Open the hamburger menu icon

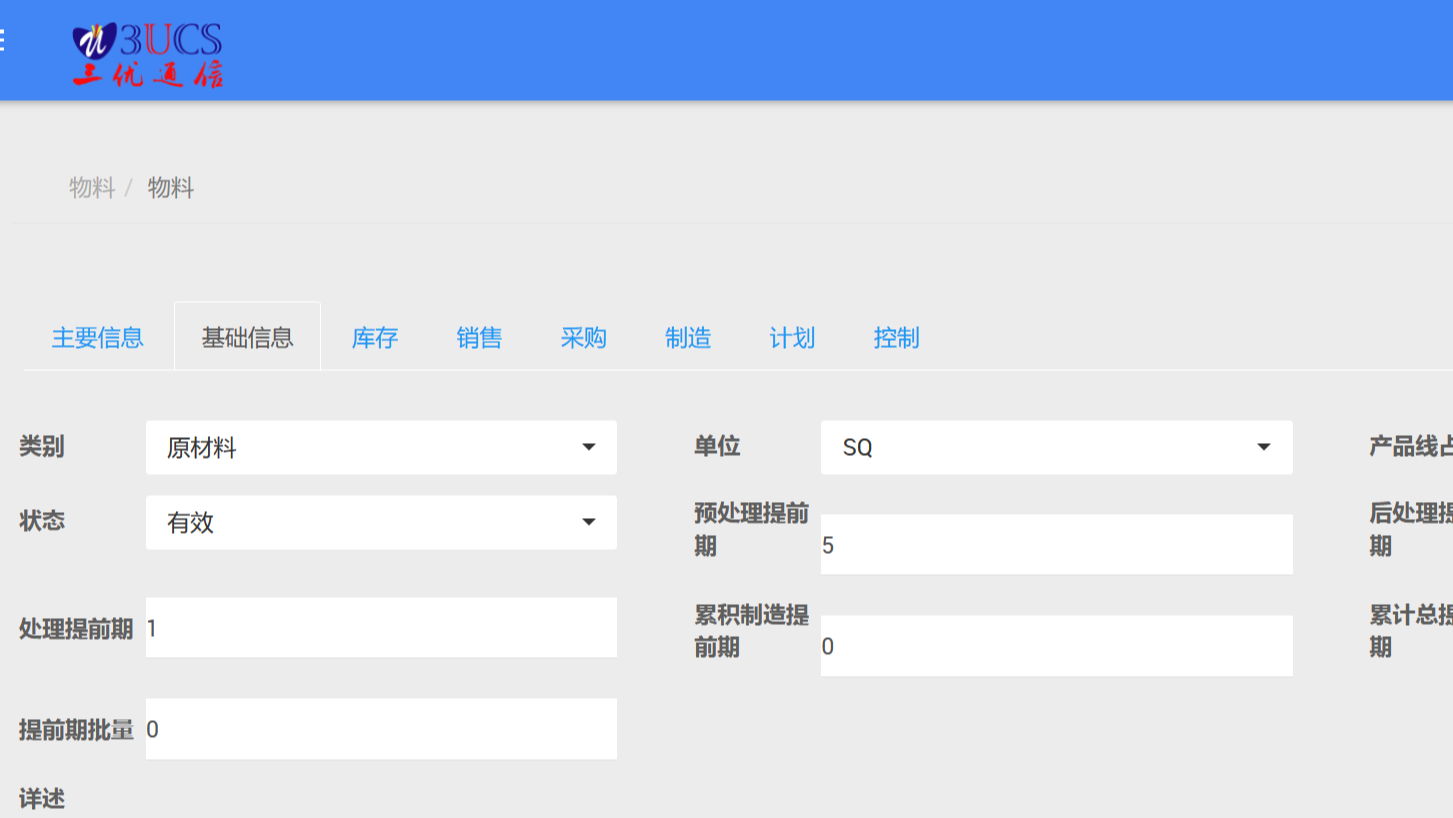3,41
